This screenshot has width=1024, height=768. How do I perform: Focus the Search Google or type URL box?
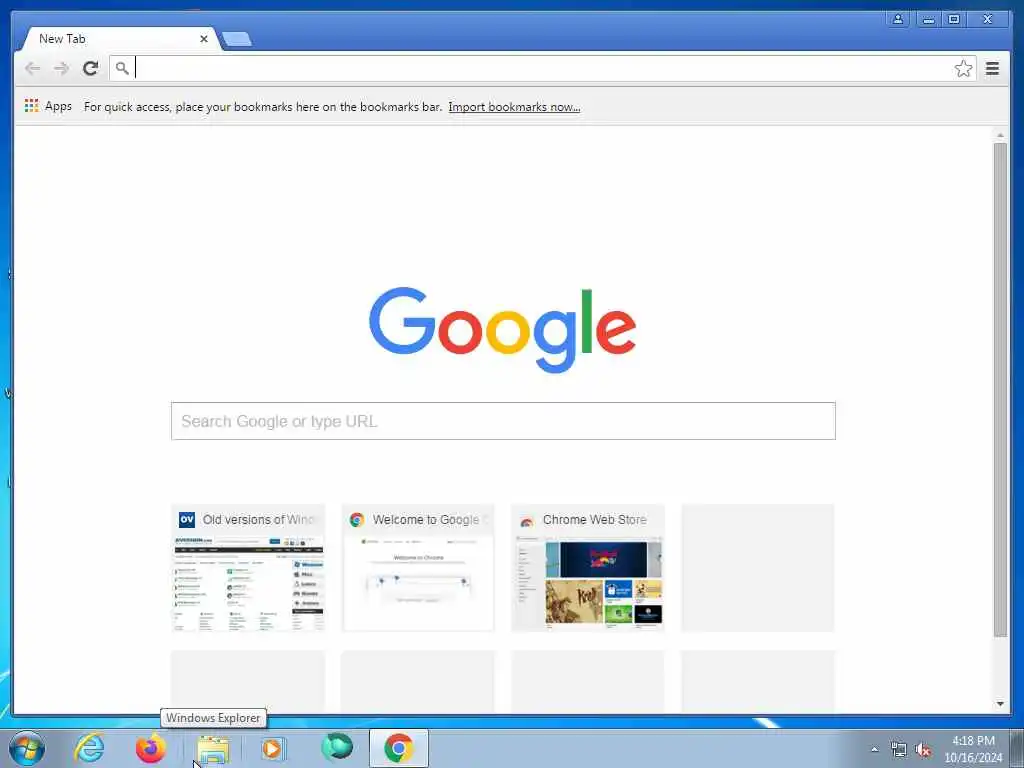click(503, 421)
